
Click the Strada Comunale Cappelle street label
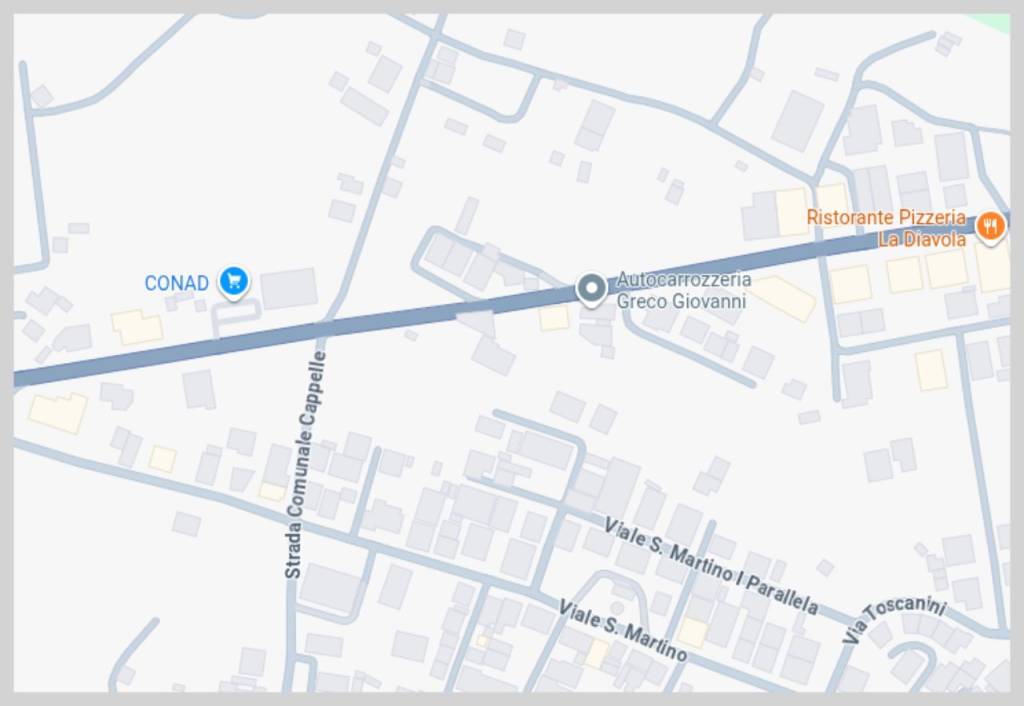point(305,465)
